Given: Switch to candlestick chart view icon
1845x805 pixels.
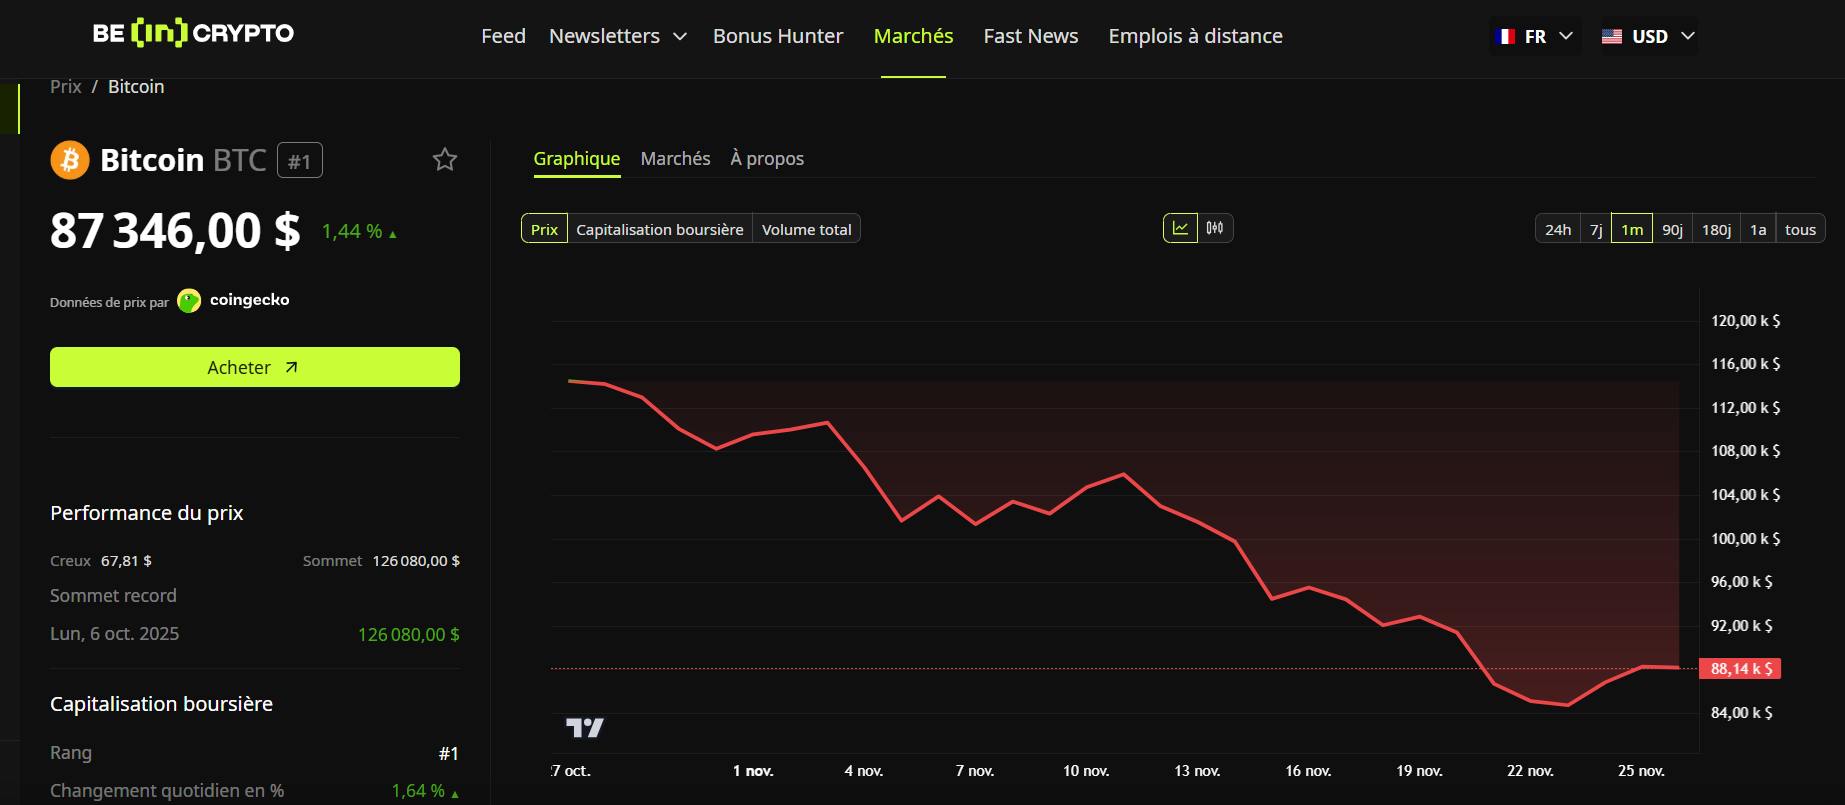Looking at the screenshot, I should 1215,228.
